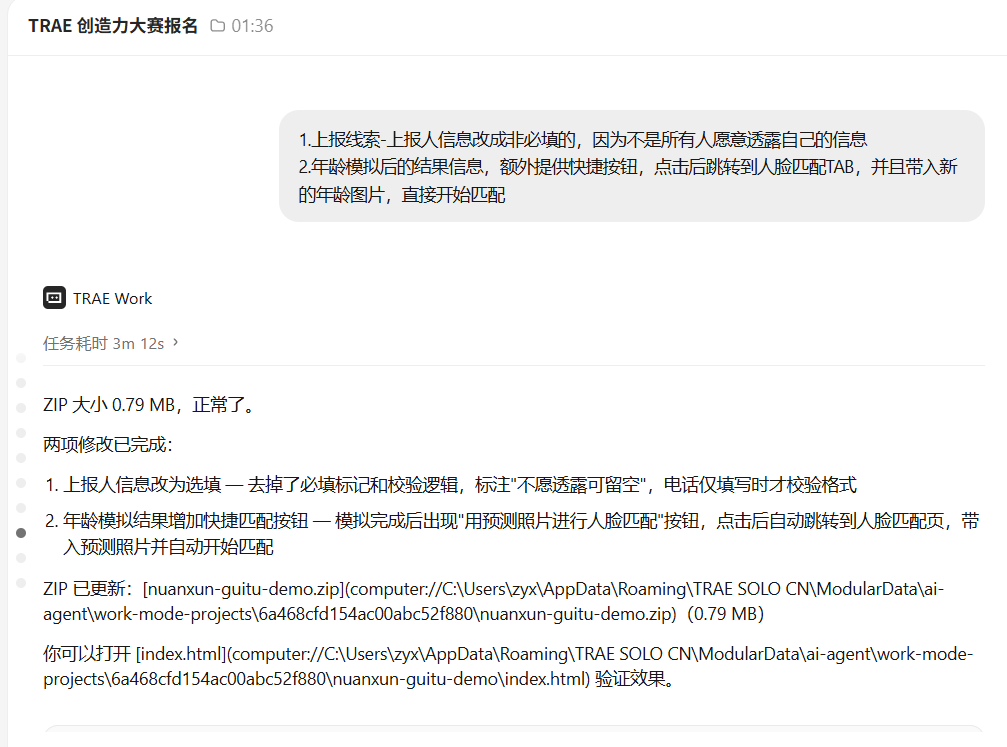
Task: Click the text 'ZIP 大小 0.79 MB,正常了。'
Action: (151, 405)
